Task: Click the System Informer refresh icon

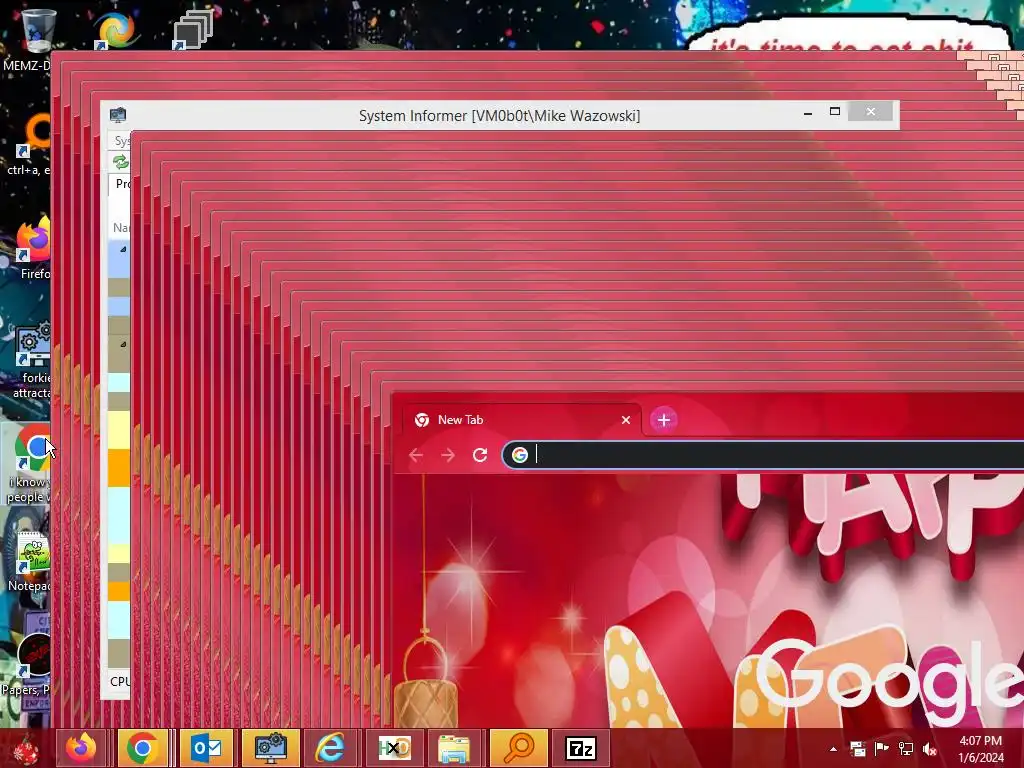Action: (x=120, y=161)
